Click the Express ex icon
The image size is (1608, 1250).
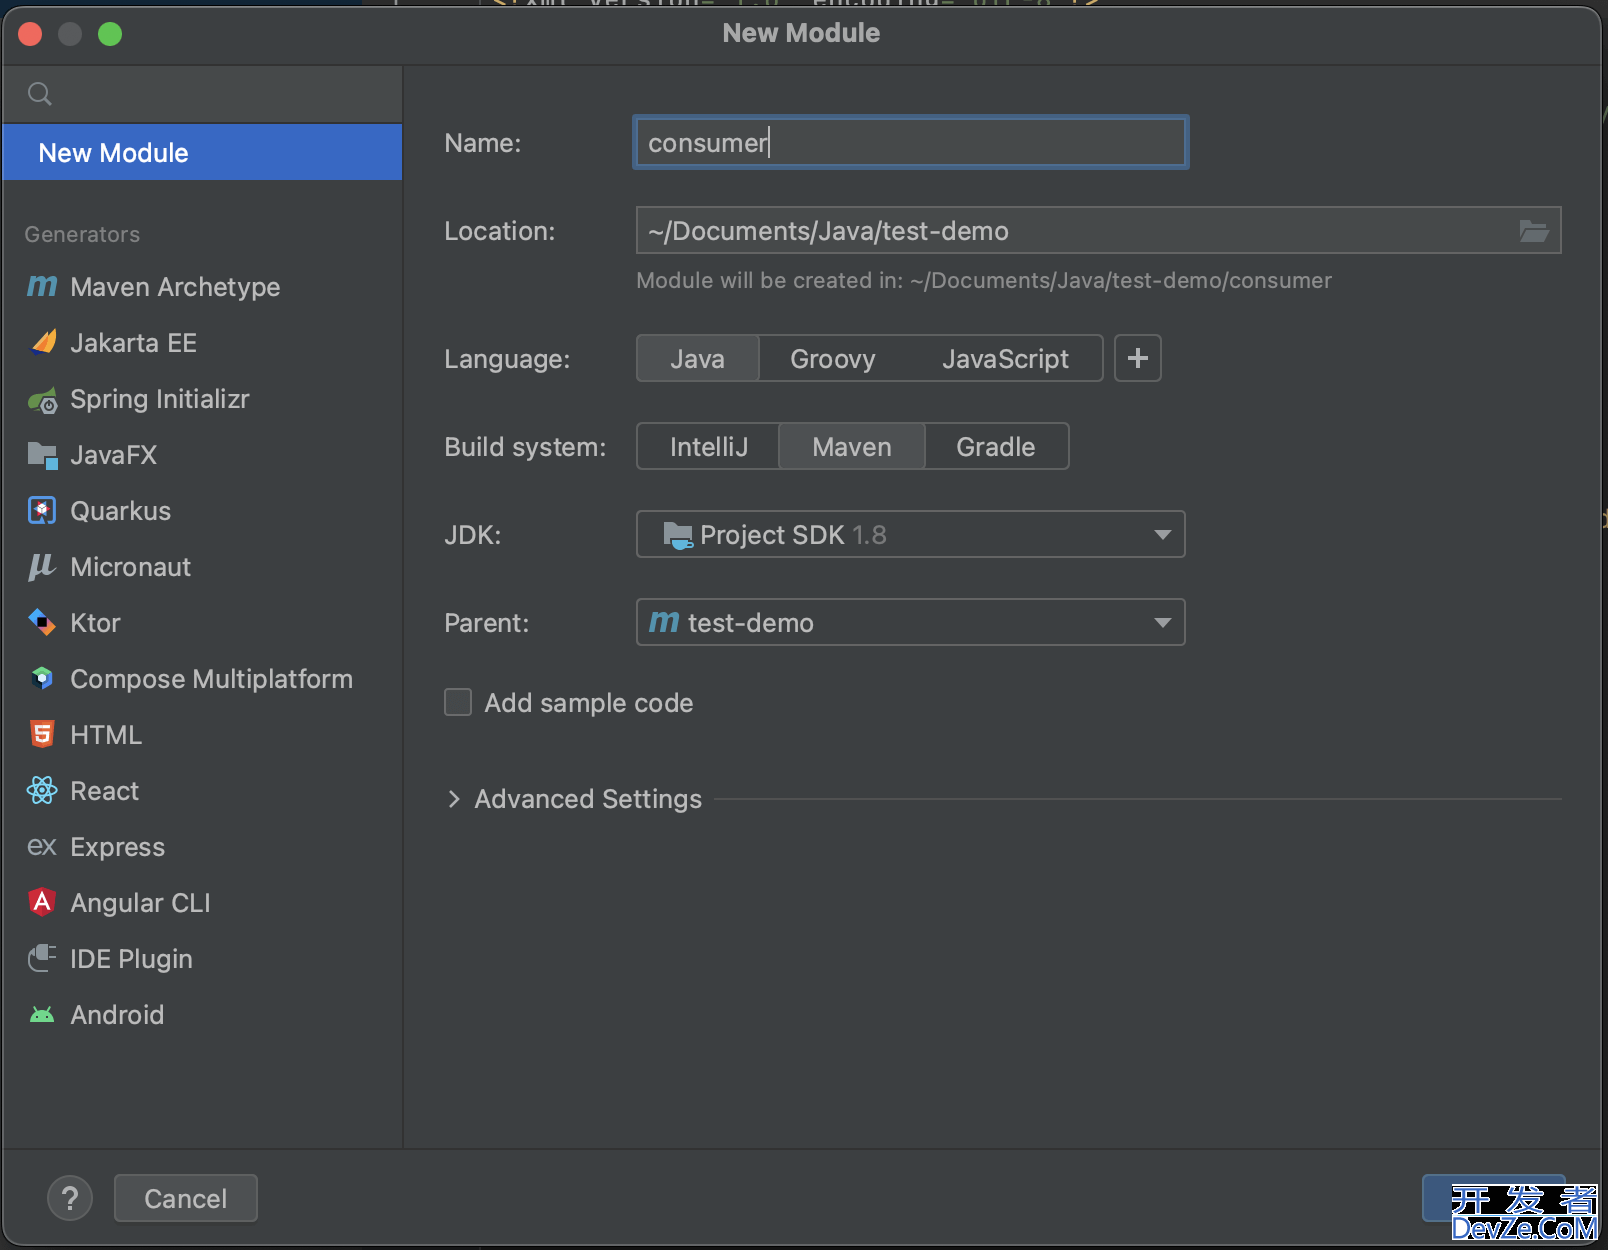click(x=42, y=847)
